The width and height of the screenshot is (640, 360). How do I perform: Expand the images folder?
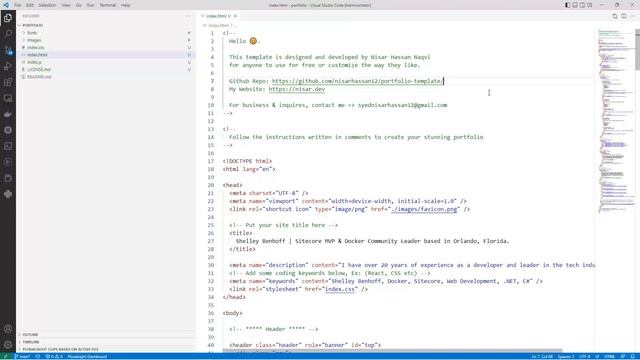click(106, 40)
